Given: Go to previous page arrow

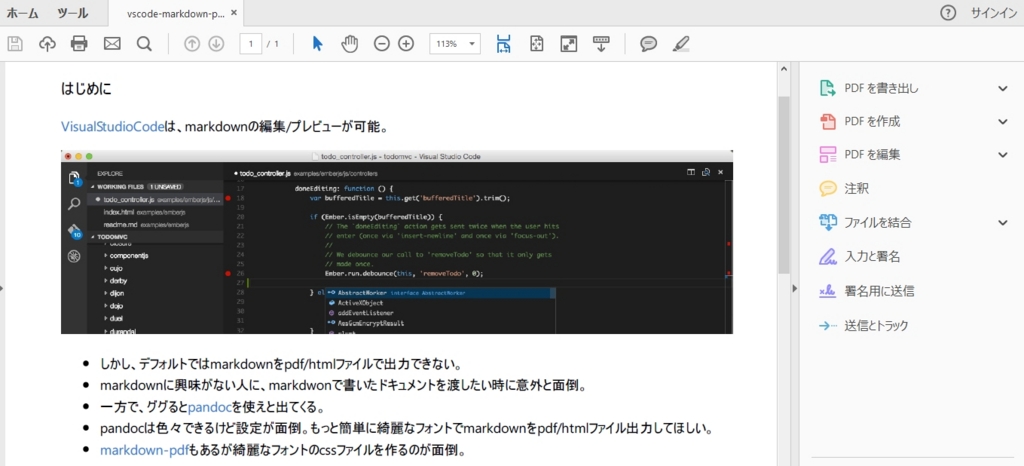Looking at the screenshot, I should pos(191,44).
